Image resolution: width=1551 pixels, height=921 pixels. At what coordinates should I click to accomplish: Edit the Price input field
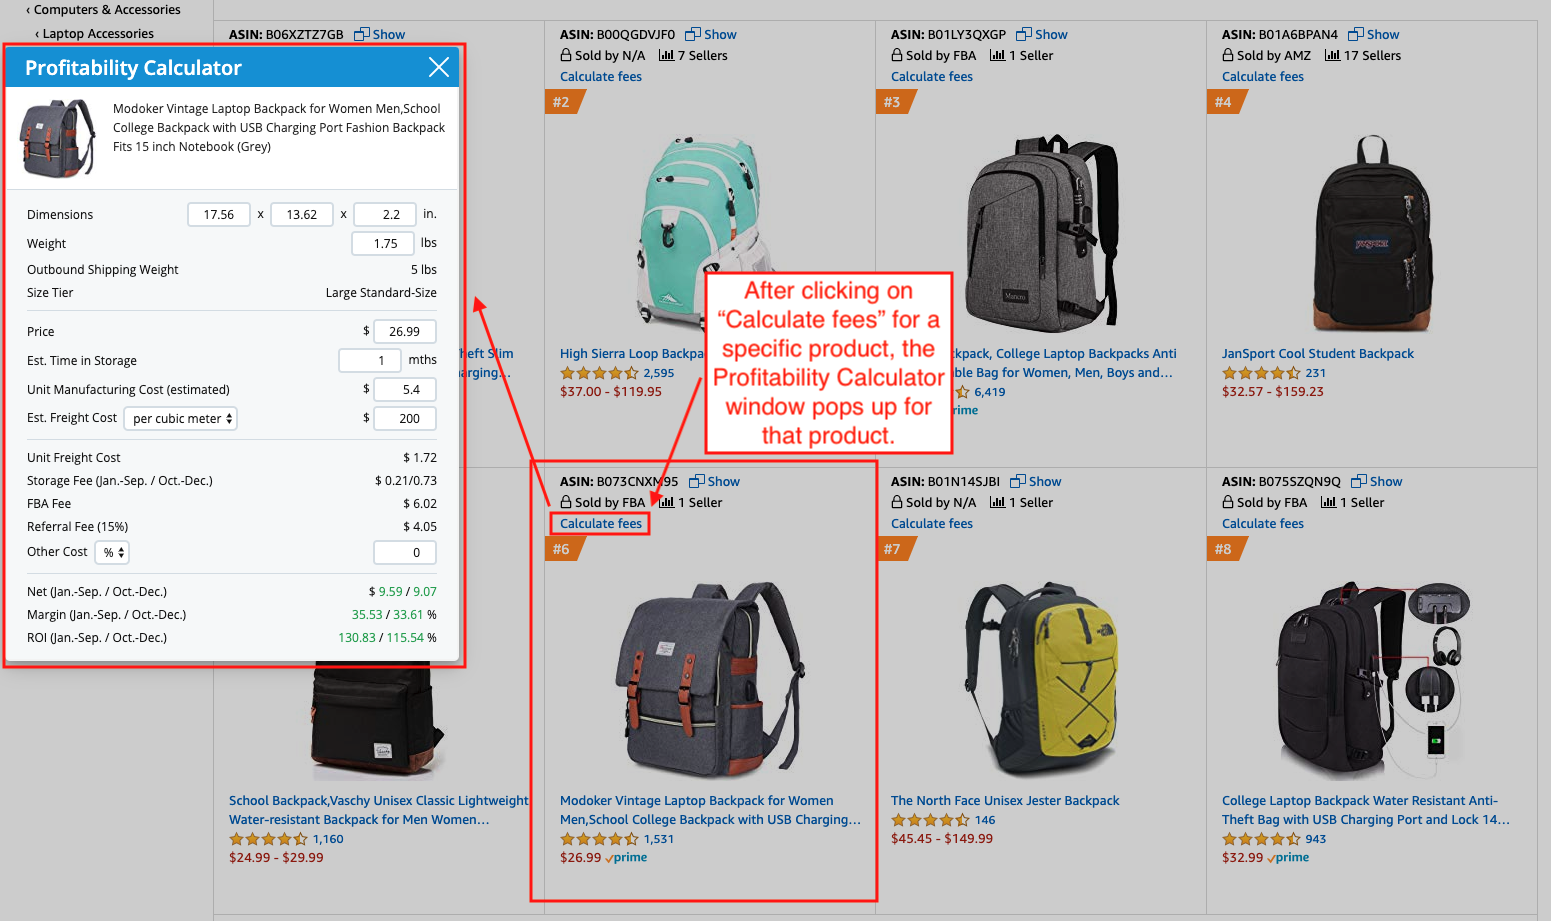405,331
